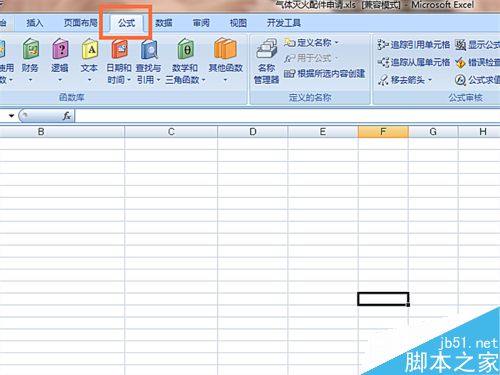Screen dimensions: 500x375
Task: Select the 公式 ribbon tab
Action: point(126,23)
